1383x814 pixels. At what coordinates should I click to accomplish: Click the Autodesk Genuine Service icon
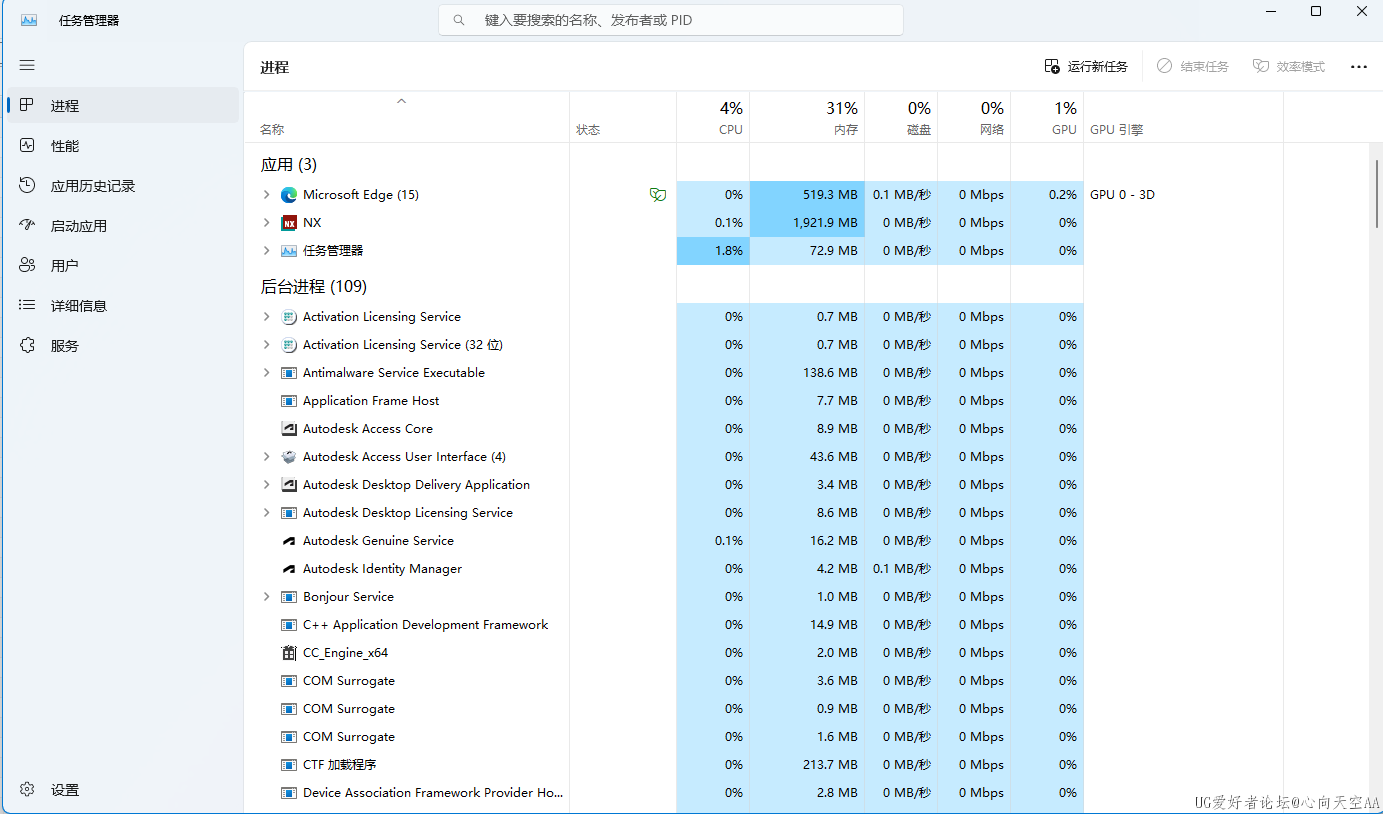pos(289,541)
